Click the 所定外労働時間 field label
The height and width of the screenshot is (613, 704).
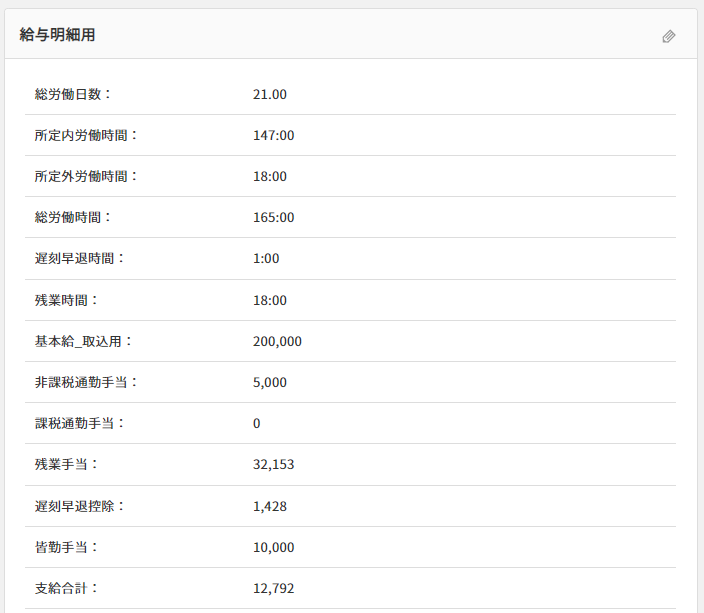(86, 176)
